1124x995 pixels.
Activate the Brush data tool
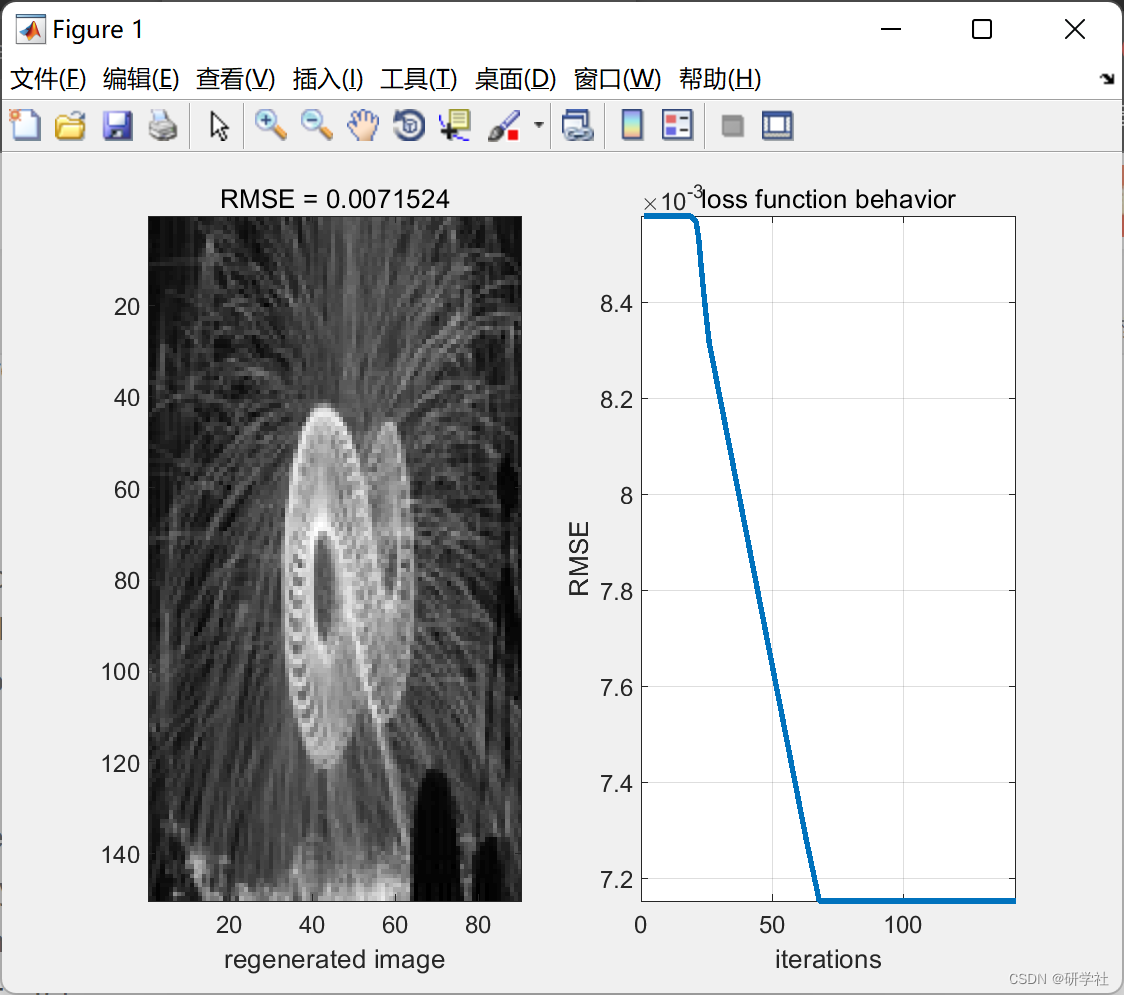click(503, 125)
